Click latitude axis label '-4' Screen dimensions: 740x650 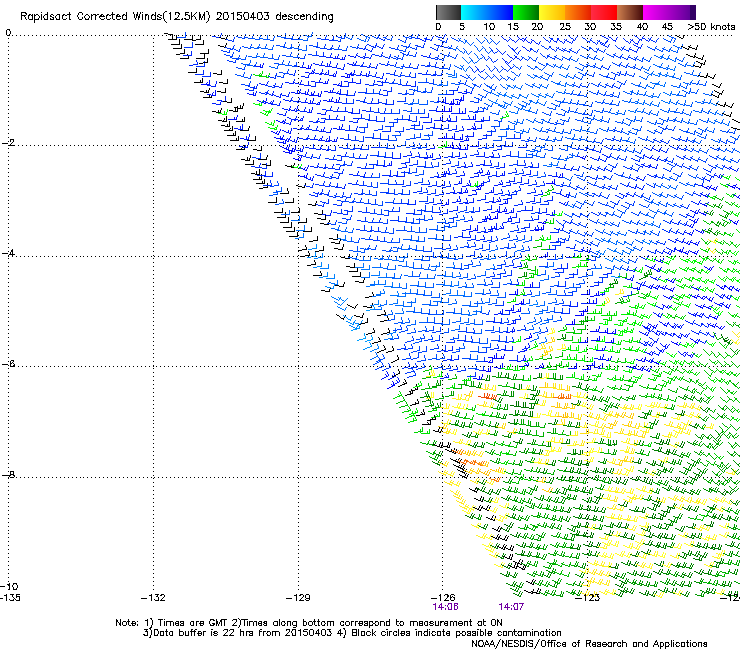[x=8, y=253]
